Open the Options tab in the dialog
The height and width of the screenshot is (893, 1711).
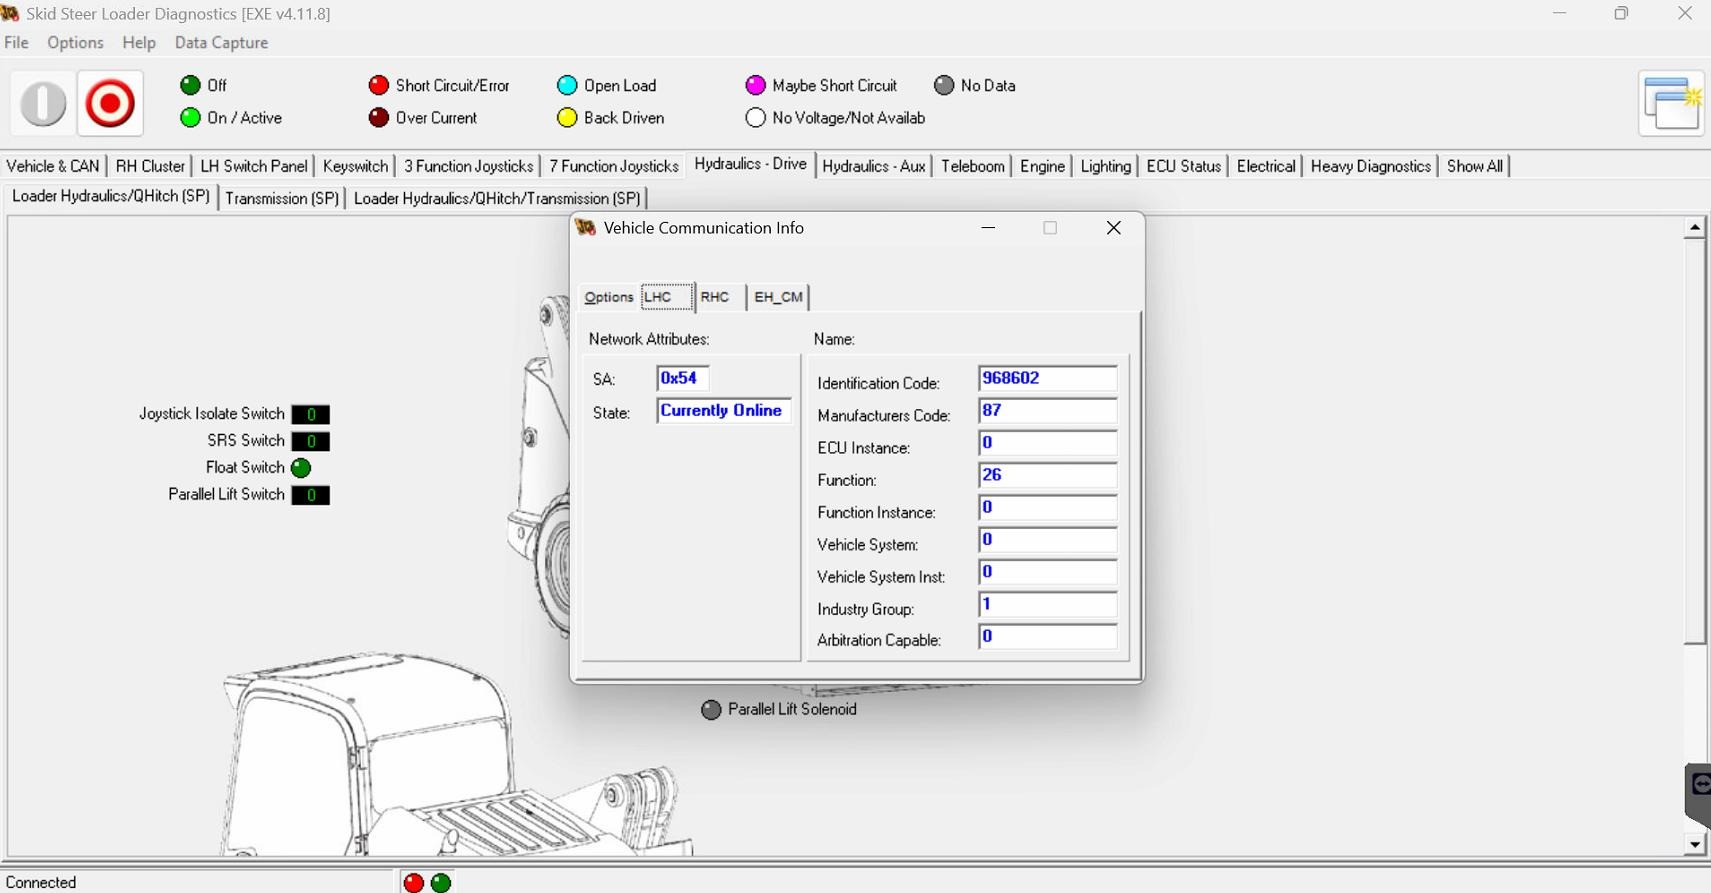(x=609, y=297)
